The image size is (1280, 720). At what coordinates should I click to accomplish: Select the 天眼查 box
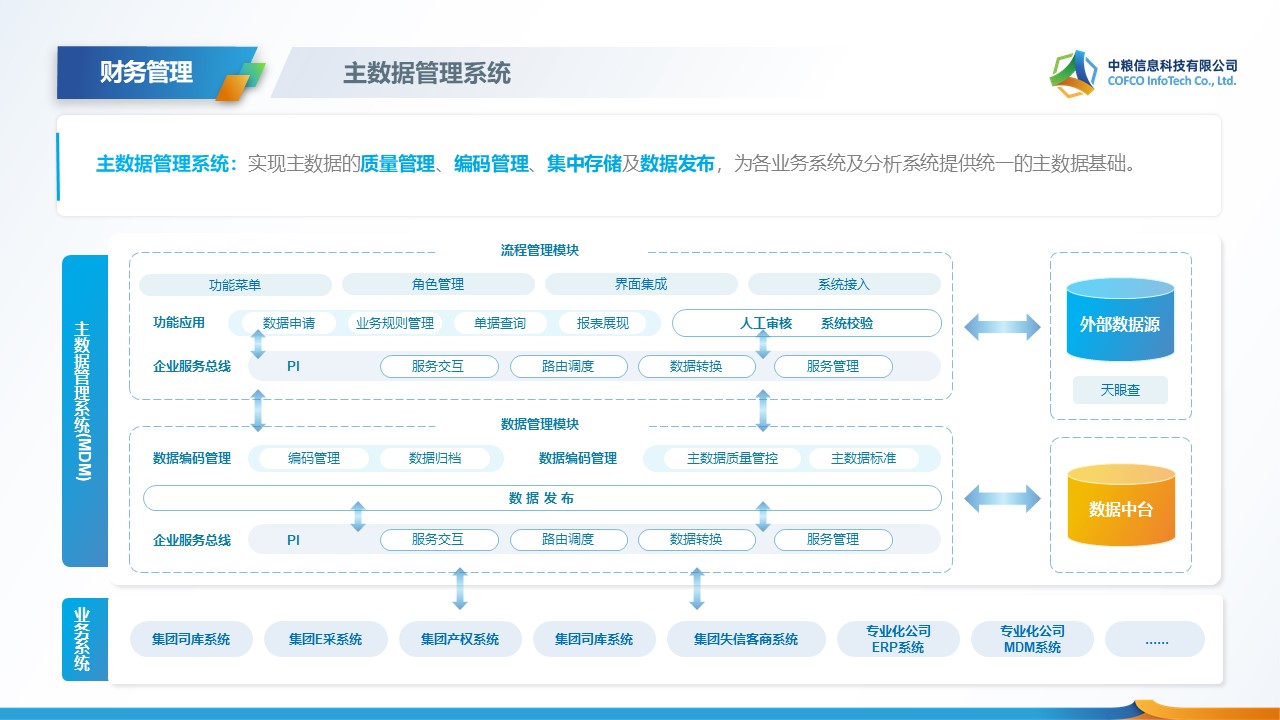pyautogui.click(x=1120, y=390)
